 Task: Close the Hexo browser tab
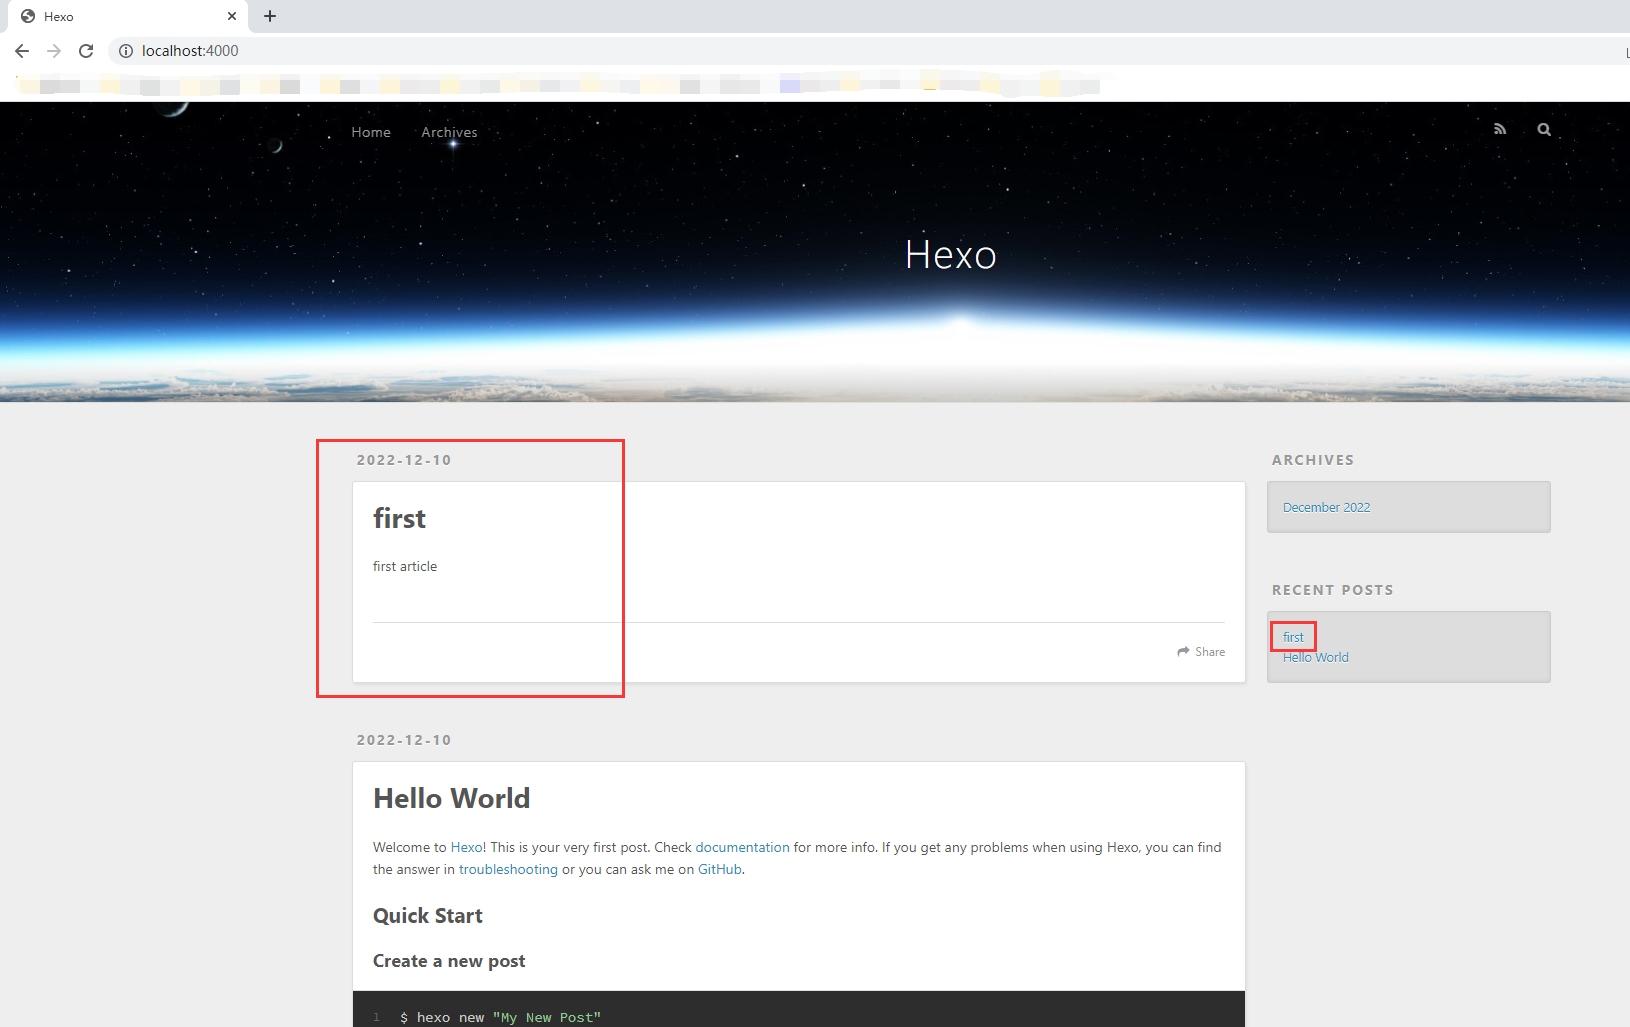(x=232, y=16)
